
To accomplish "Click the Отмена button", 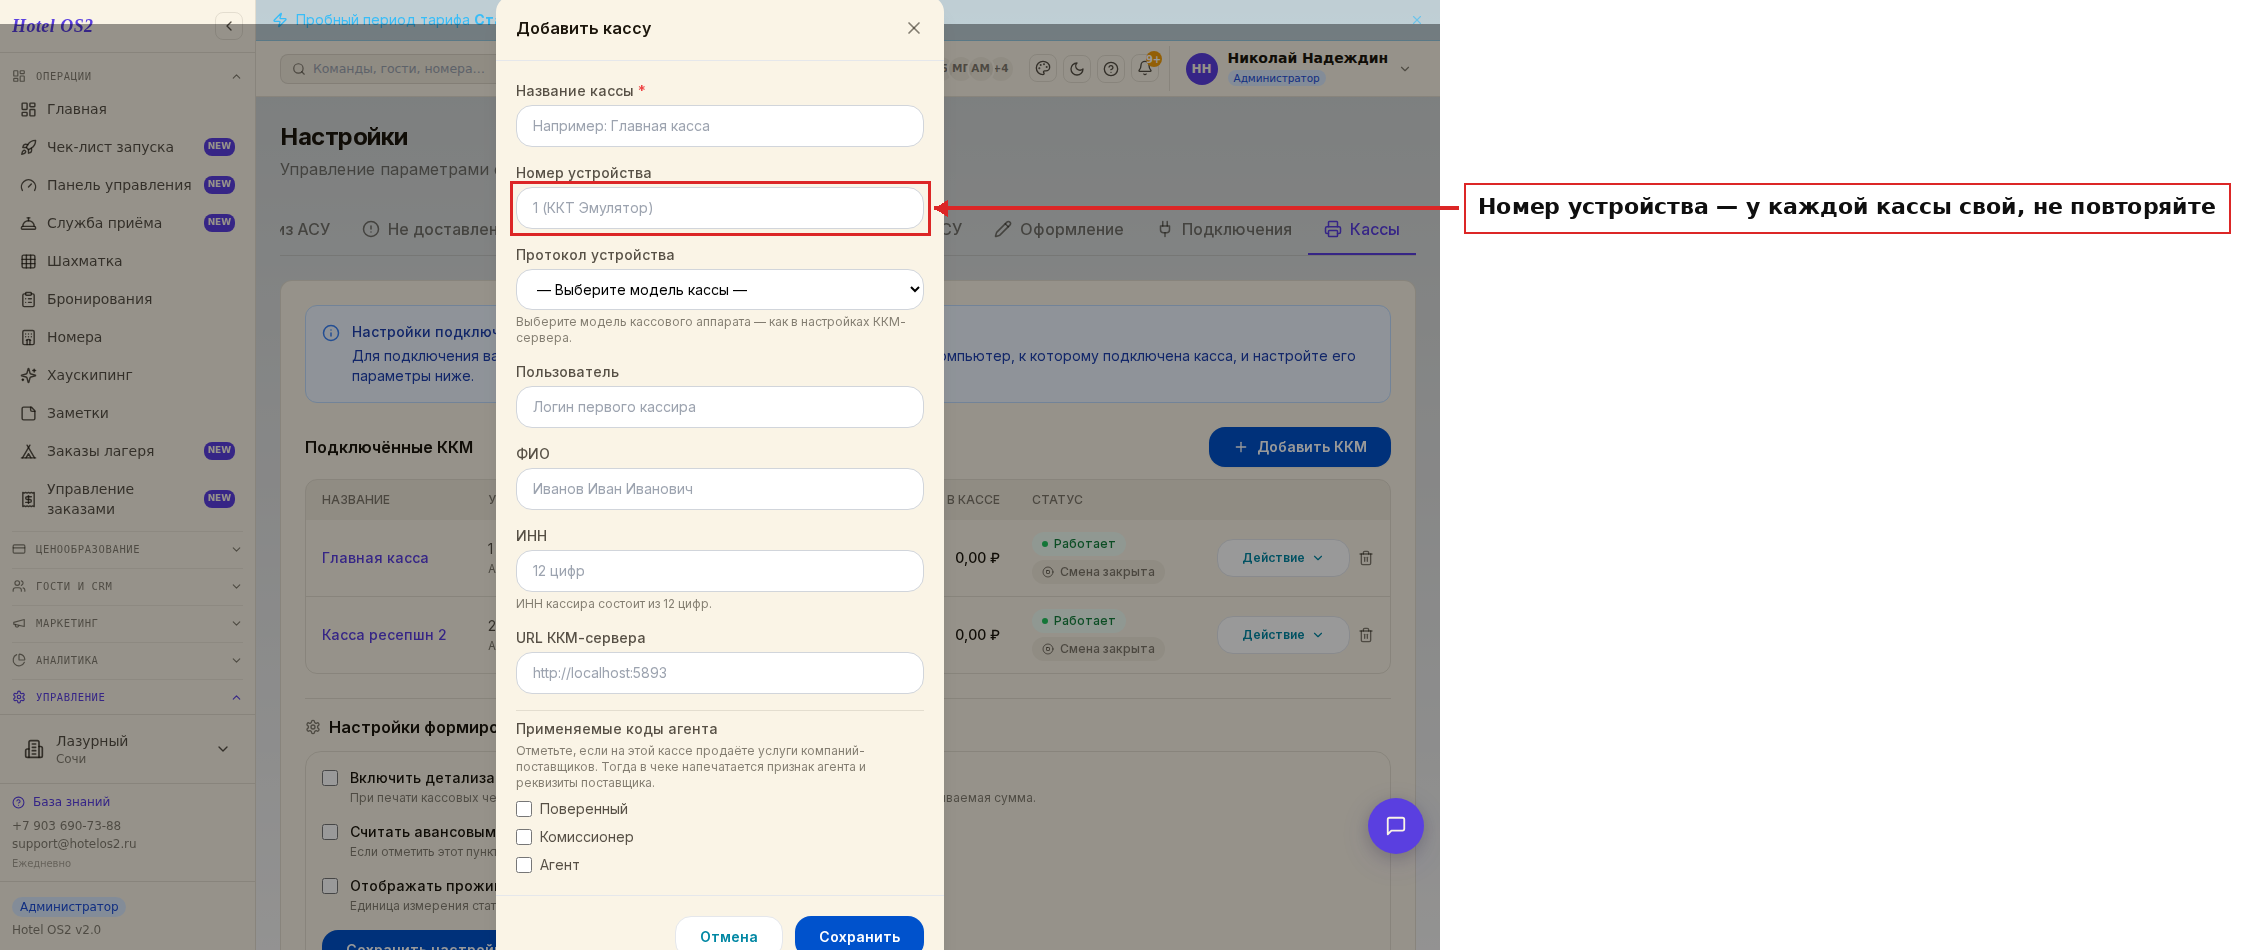I will 729,936.
